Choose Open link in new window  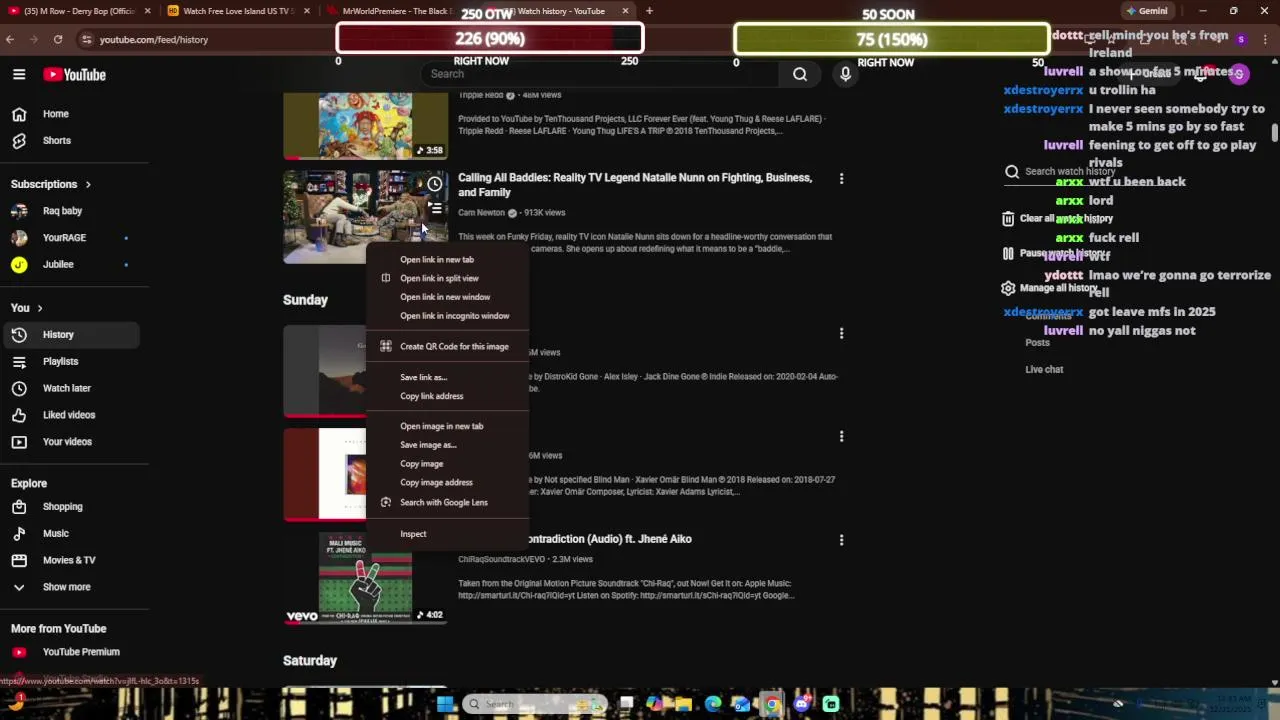(x=447, y=297)
